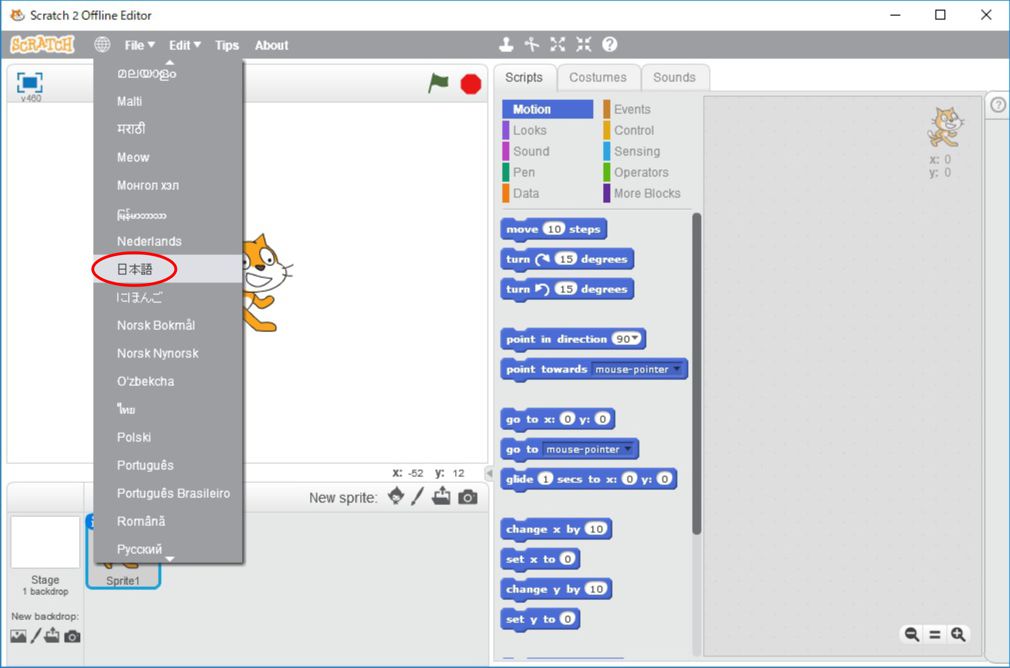Select the Motion block category

[x=548, y=110]
